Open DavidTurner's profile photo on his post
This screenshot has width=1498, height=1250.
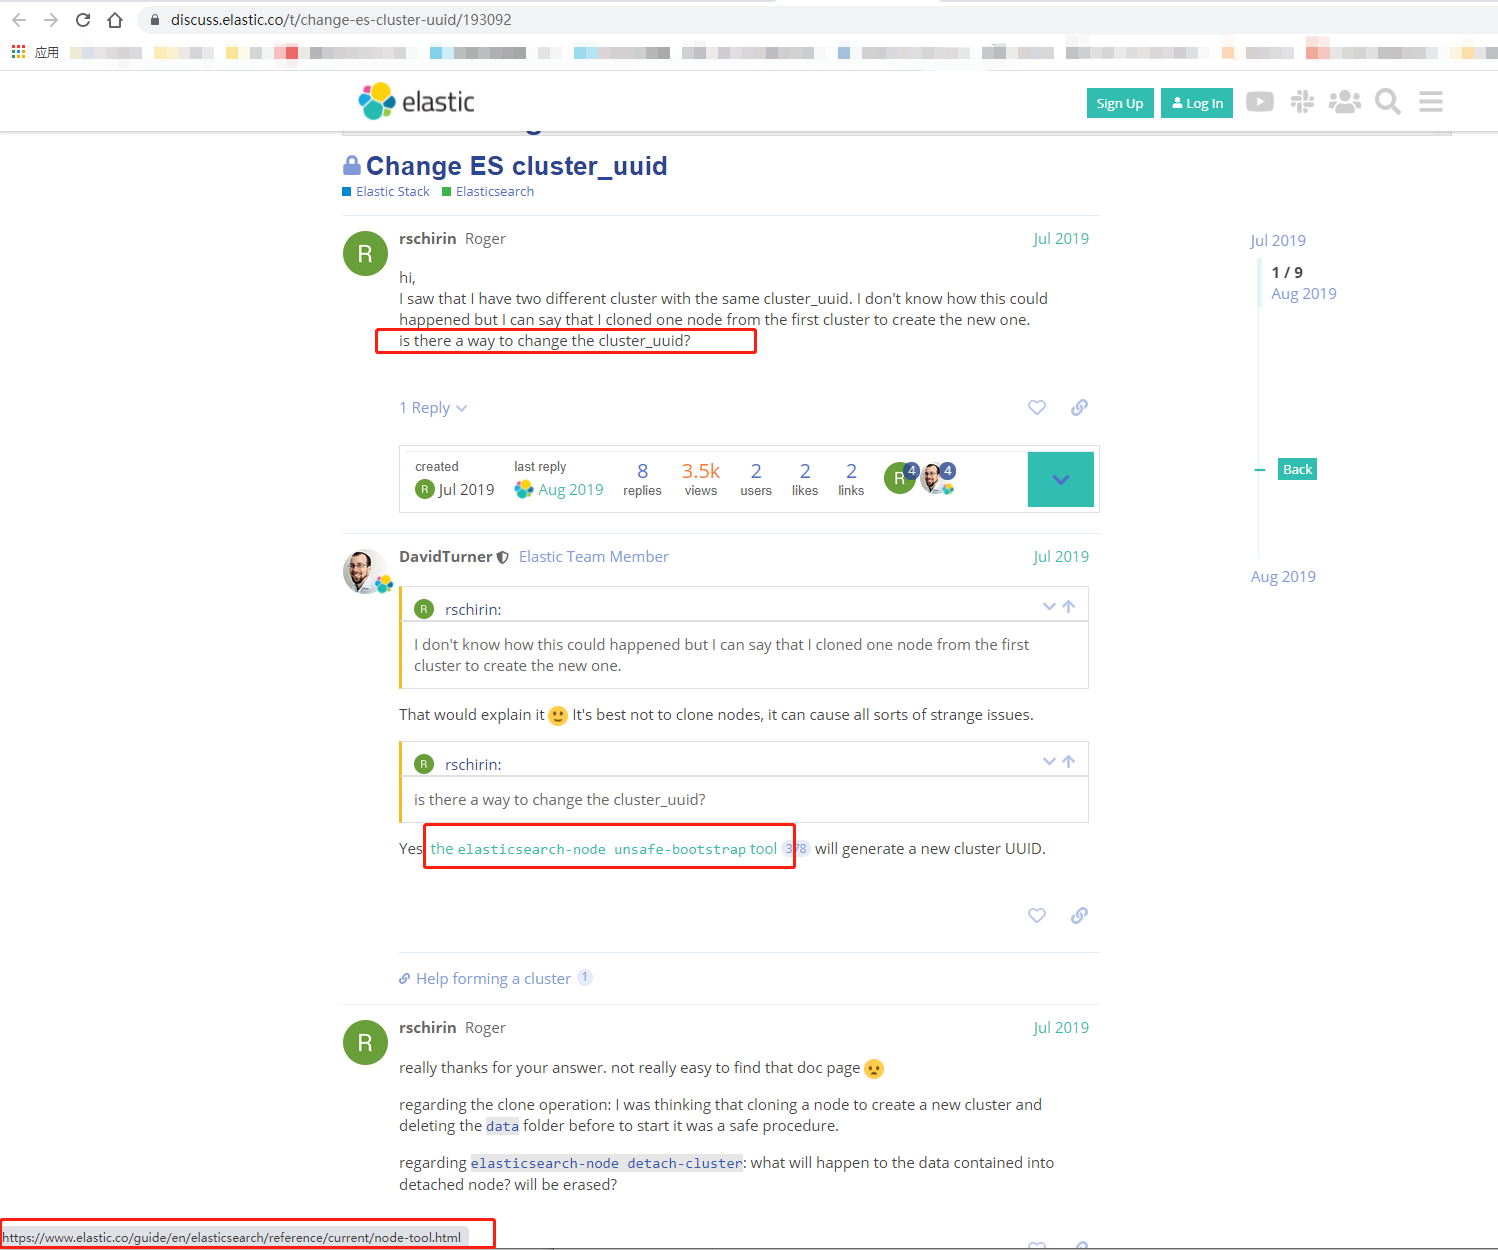[365, 571]
